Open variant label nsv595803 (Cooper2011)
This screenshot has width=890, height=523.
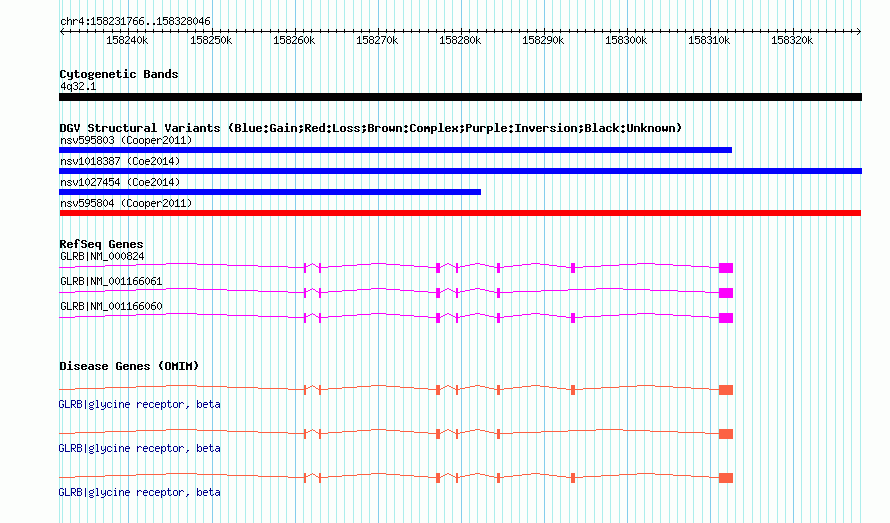coord(126,140)
